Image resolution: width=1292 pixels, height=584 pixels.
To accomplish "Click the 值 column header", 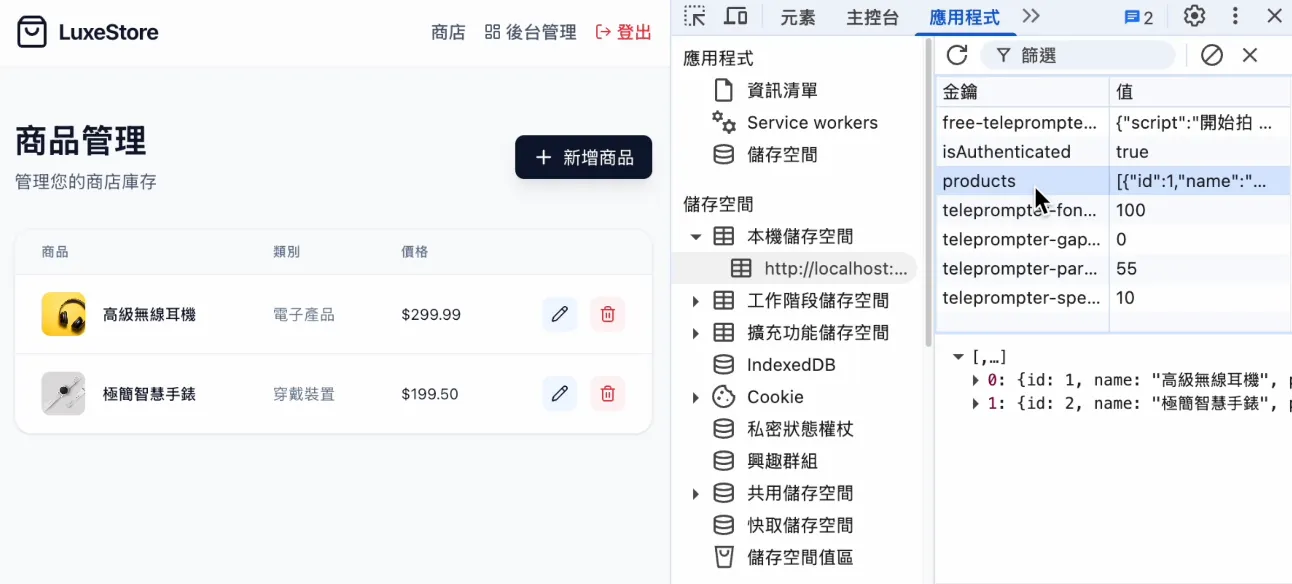I will (x=1200, y=91).
